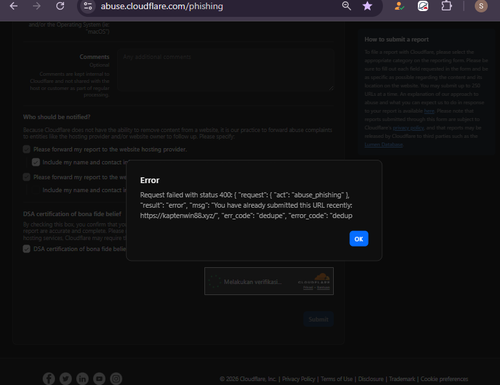
Task: Open the profile avatar S
Action: [481, 6]
